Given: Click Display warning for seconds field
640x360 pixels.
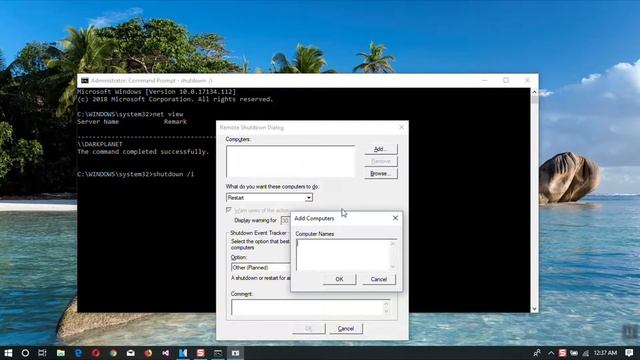Looking at the screenshot, I should coord(285,220).
